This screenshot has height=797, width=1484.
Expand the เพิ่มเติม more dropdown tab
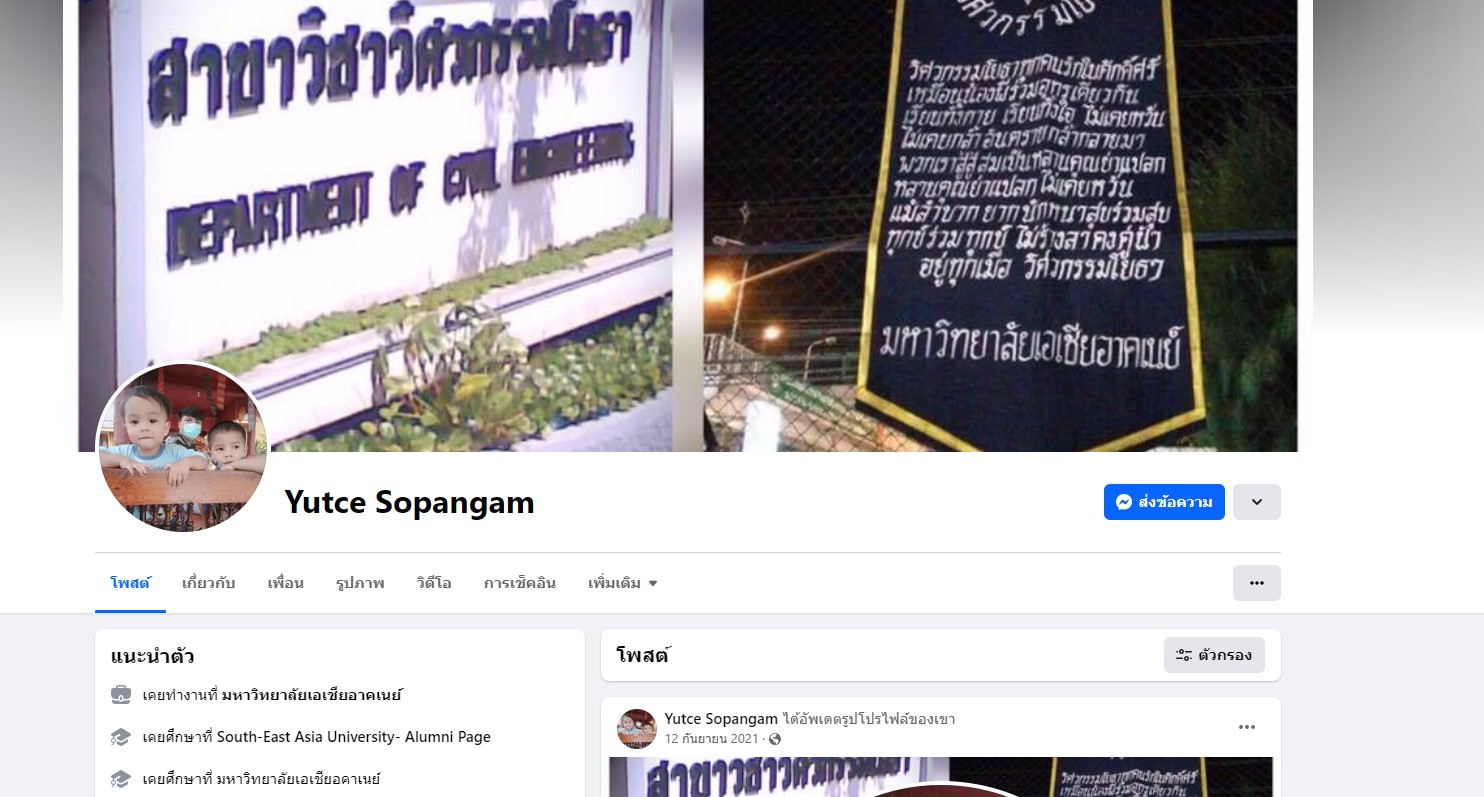click(x=622, y=583)
